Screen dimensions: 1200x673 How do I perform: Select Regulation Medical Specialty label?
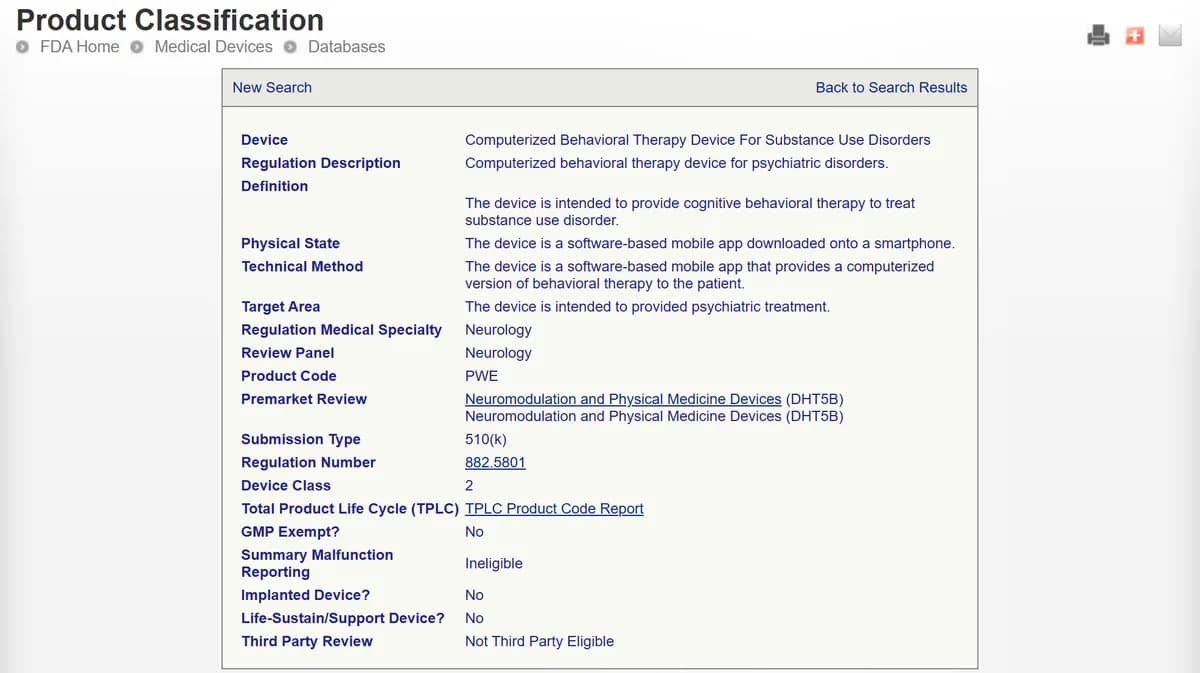tap(341, 329)
